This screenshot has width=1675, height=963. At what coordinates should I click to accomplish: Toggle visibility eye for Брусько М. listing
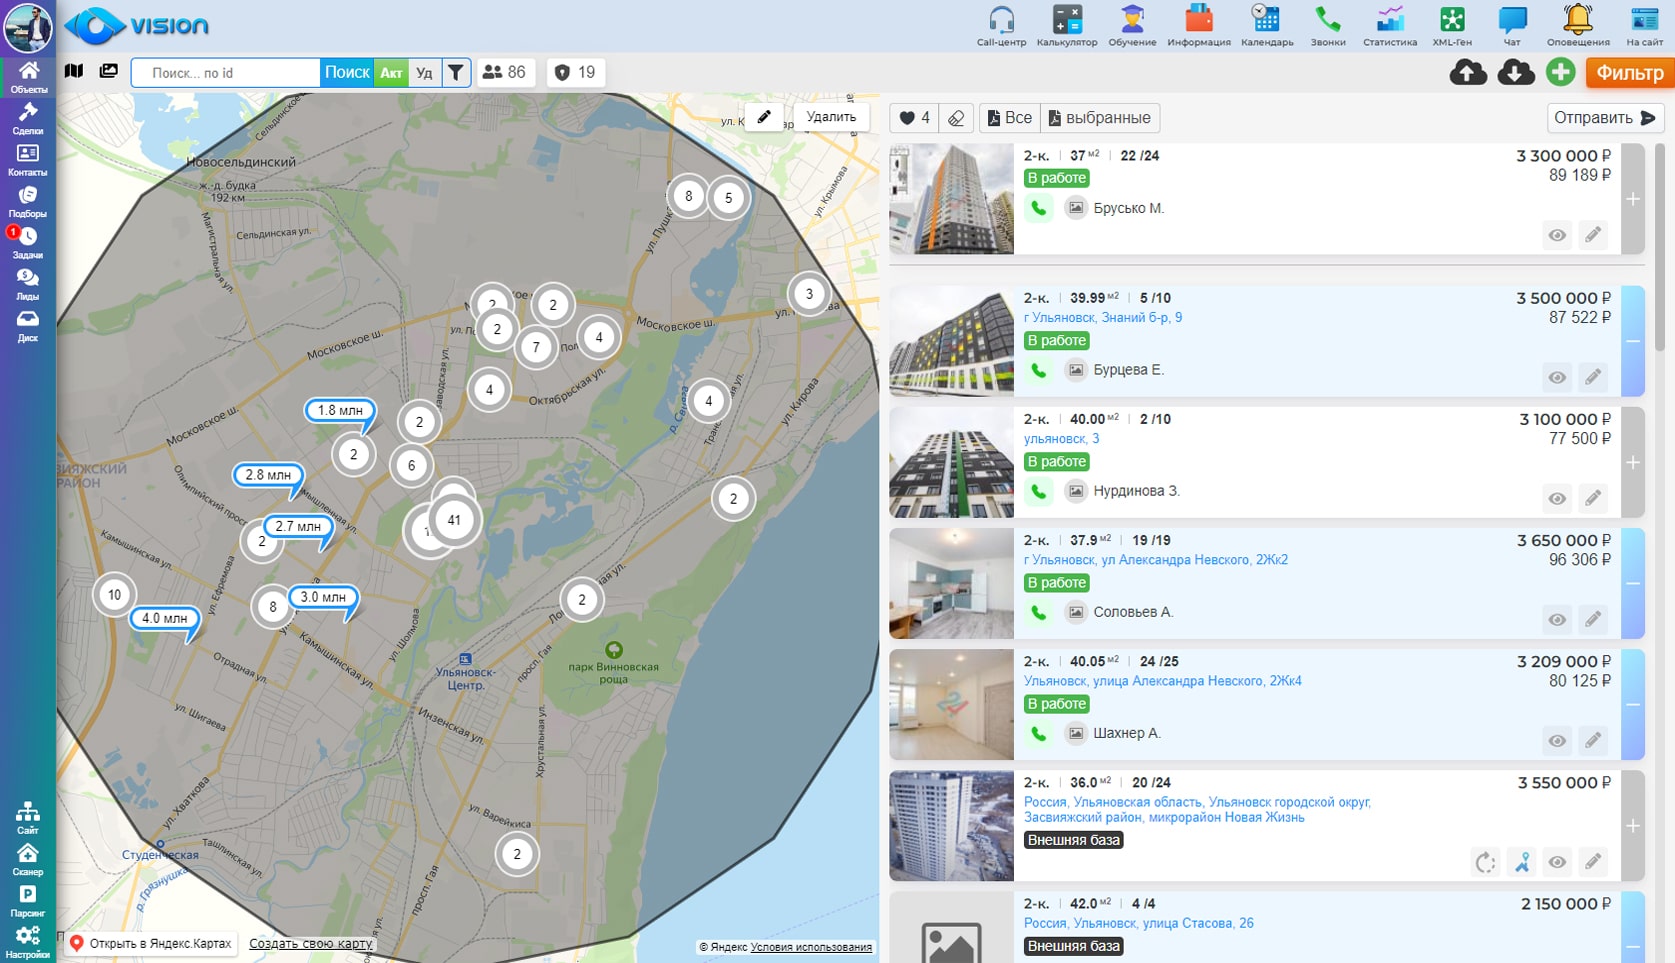click(1557, 236)
